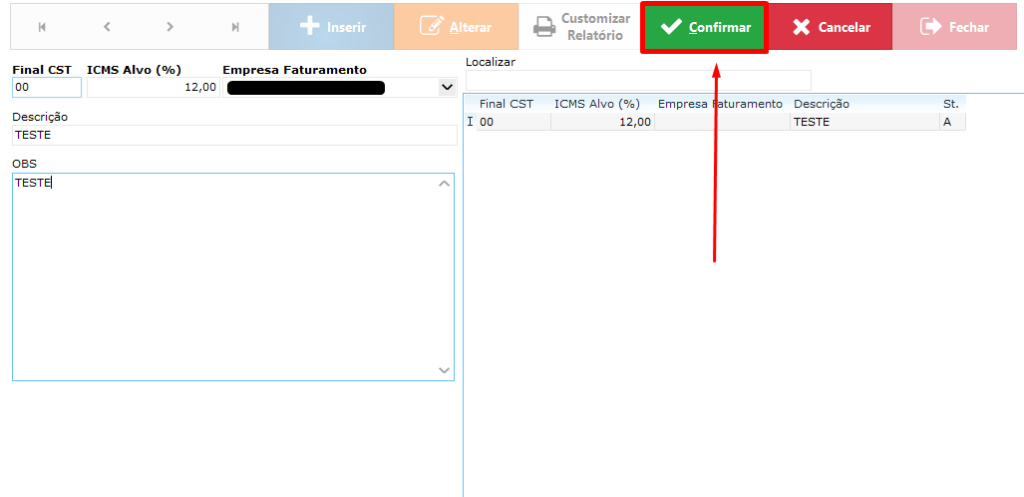
Task: Sort grid by Final CST column header
Action: (506, 104)
